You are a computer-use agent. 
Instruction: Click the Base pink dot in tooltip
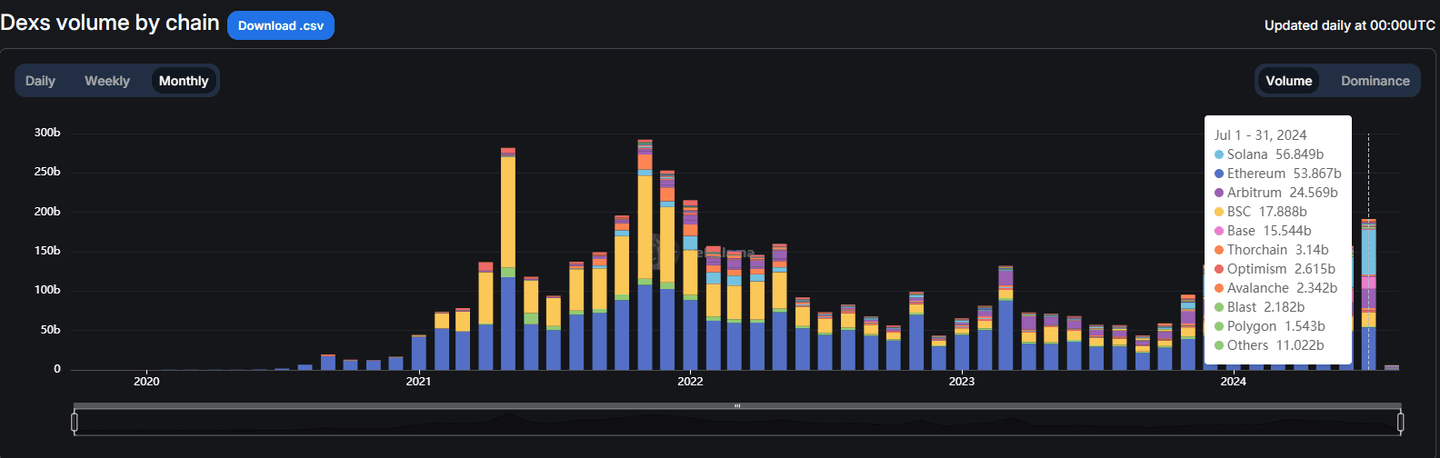(x=1219, y=231)
